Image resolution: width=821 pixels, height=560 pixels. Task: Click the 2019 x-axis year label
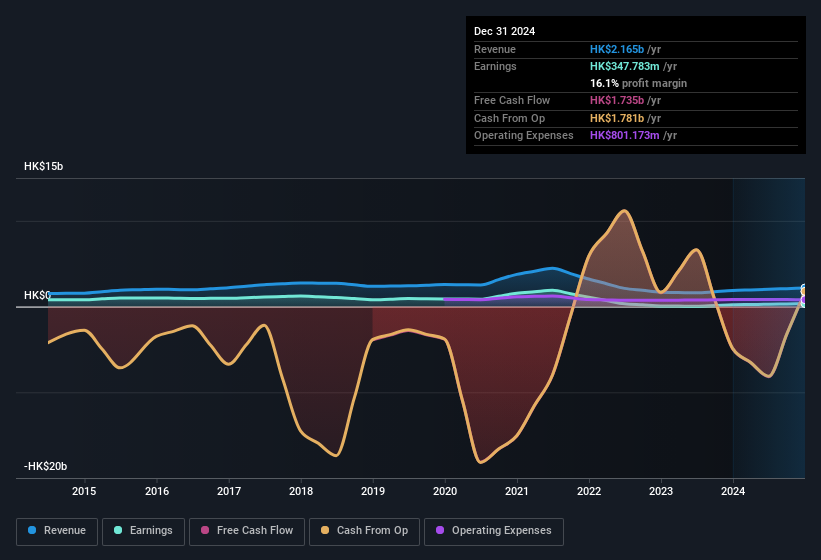tap(373, 491)
